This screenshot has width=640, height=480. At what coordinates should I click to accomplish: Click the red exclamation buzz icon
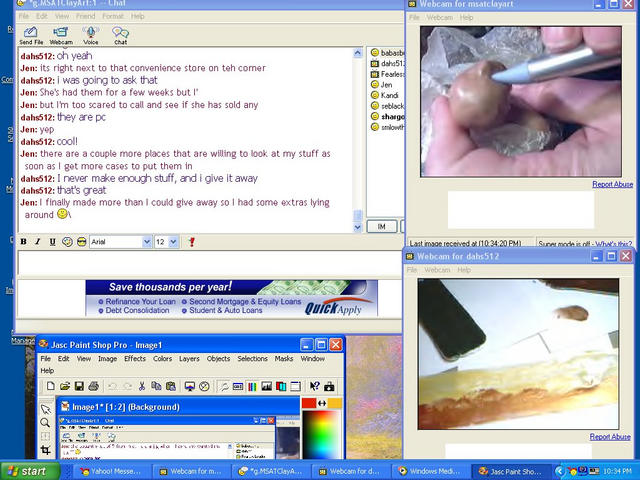(x=192, y=242)
